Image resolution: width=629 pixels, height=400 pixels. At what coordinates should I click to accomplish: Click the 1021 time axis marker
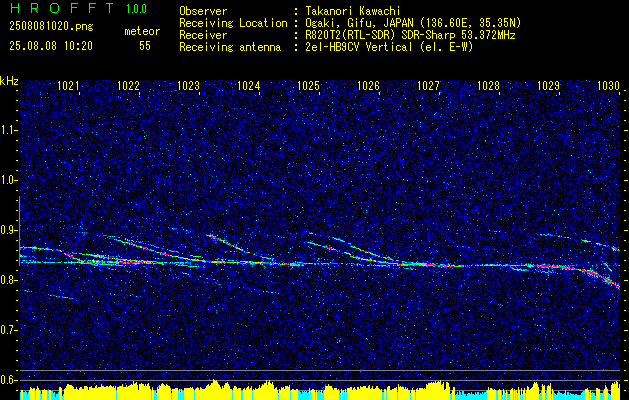pyautogui.click(x=69, y=86)
